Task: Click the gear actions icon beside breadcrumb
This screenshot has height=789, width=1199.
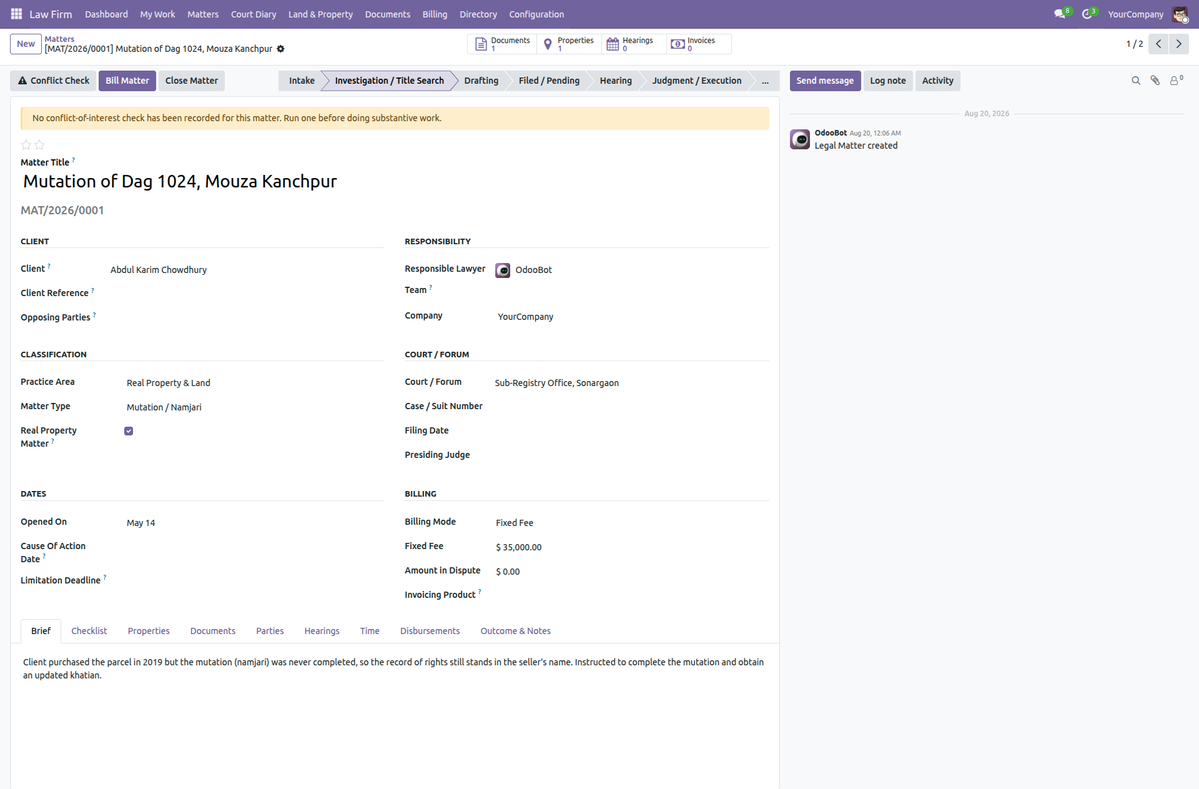Action: click(x=281, y=49)
